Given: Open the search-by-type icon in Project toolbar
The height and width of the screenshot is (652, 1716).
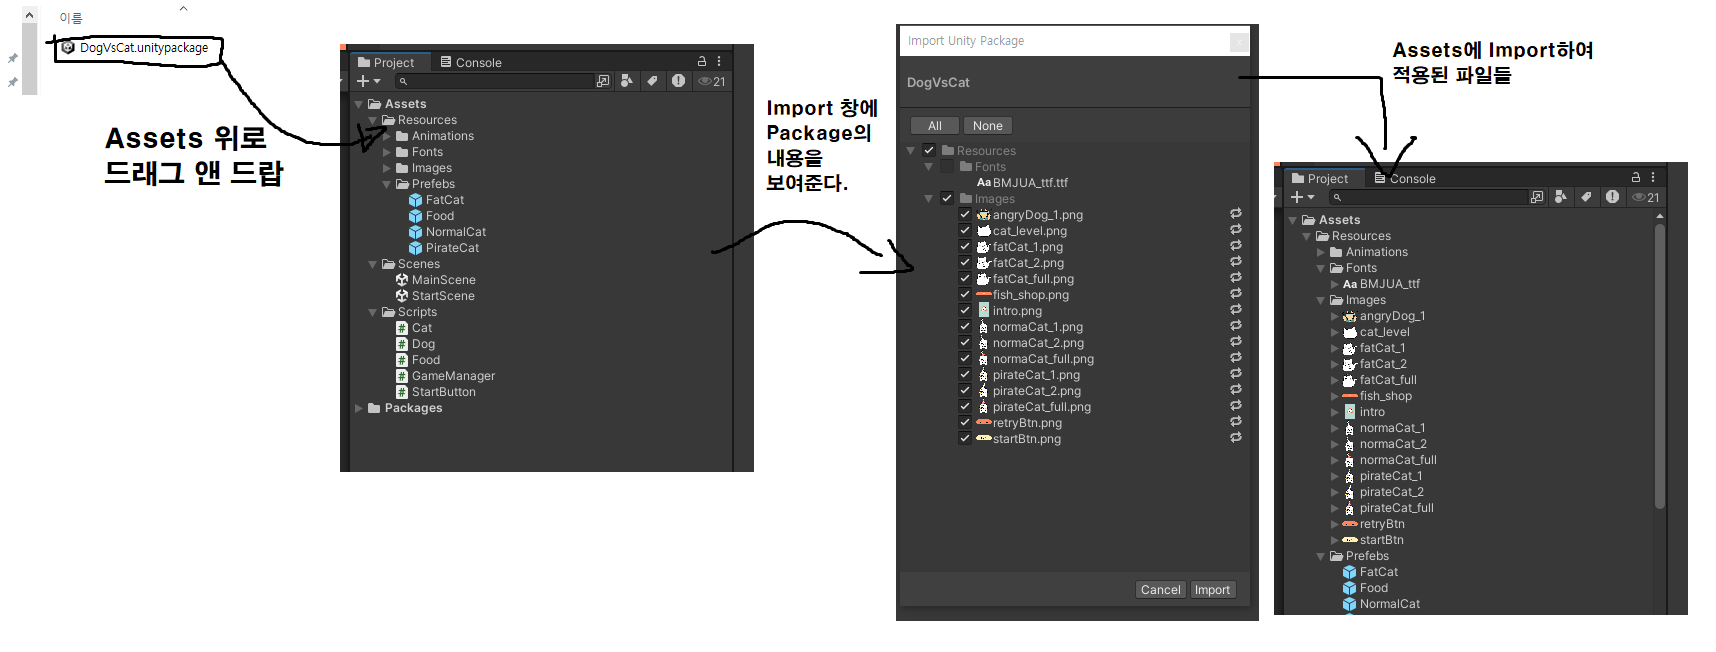Looking at the screenshot, I should tap(626, 81).
